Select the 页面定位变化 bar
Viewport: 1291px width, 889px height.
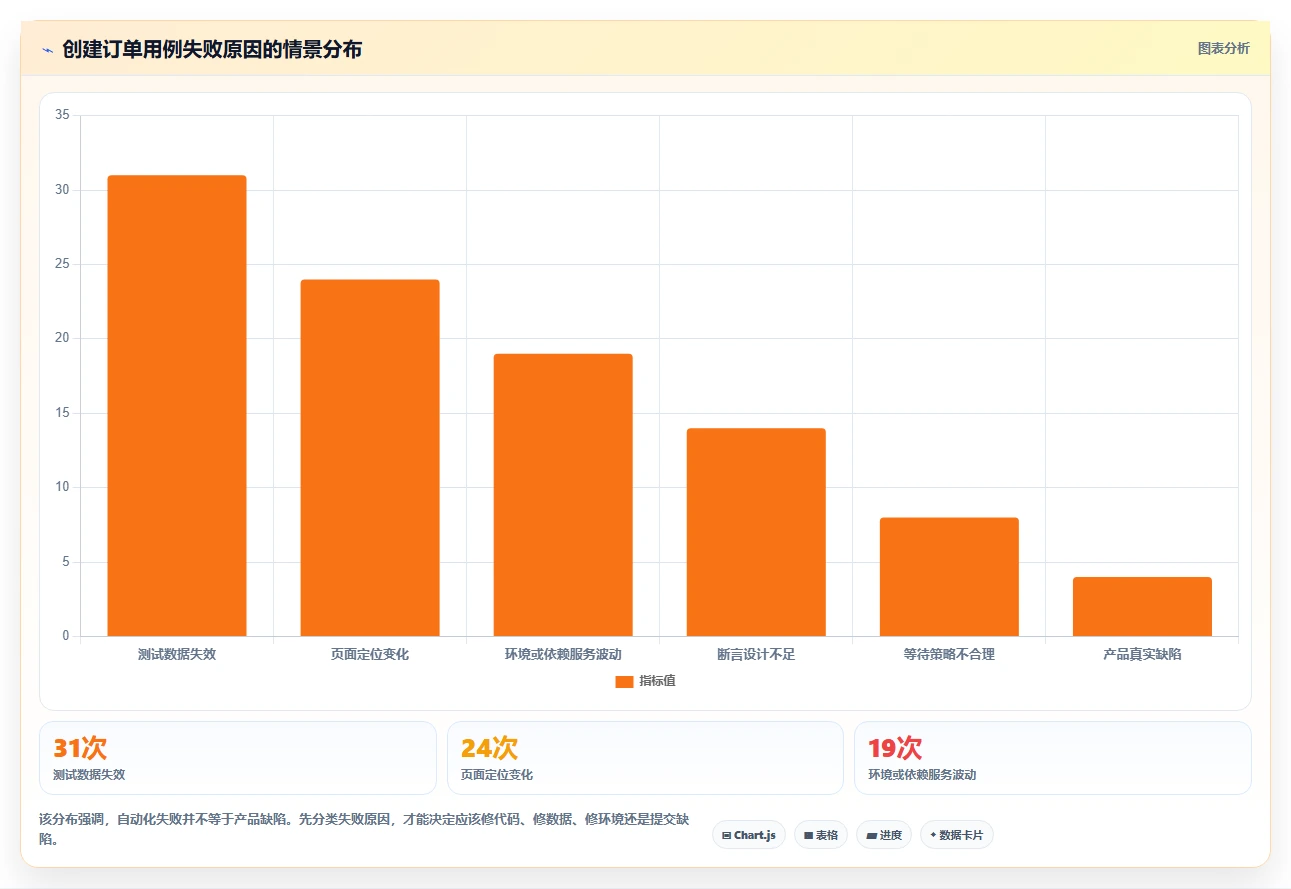pyautogui.click(x=370, y=457)
